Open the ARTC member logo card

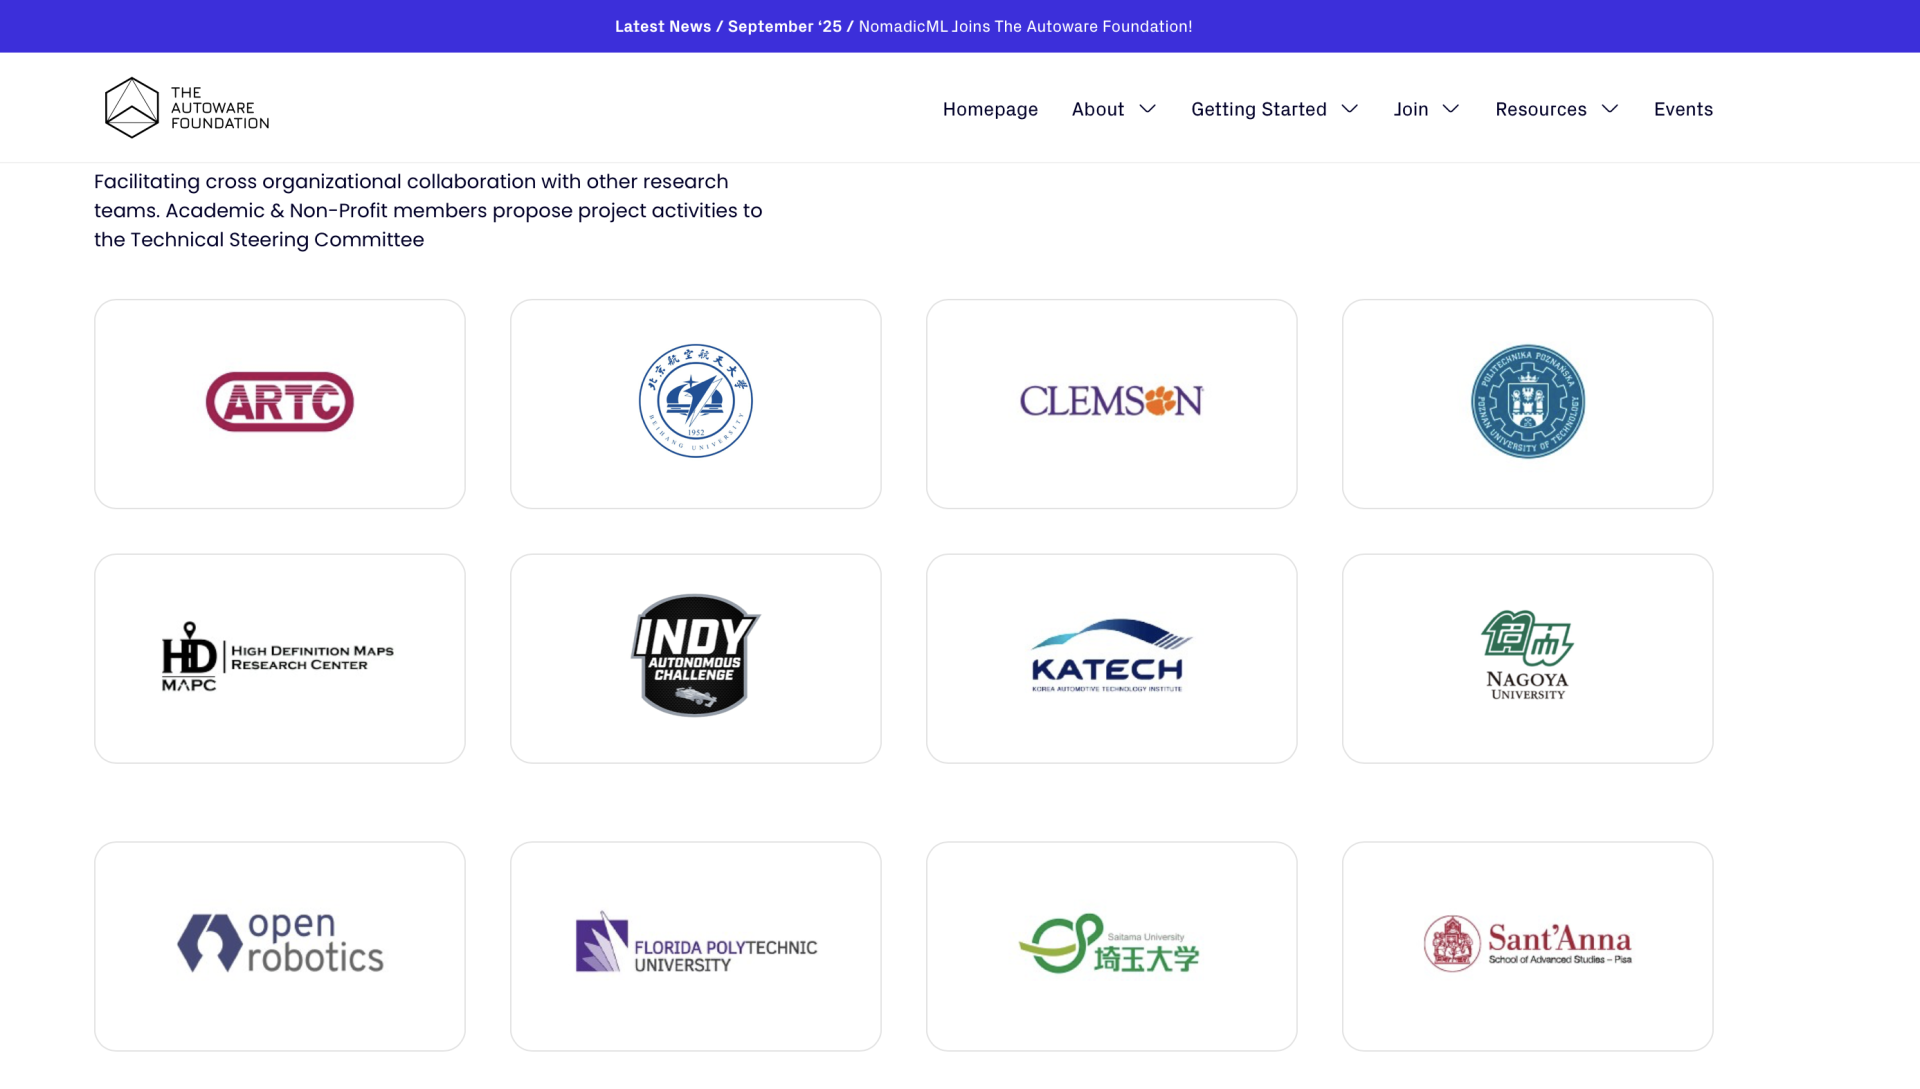coord(280,403)
